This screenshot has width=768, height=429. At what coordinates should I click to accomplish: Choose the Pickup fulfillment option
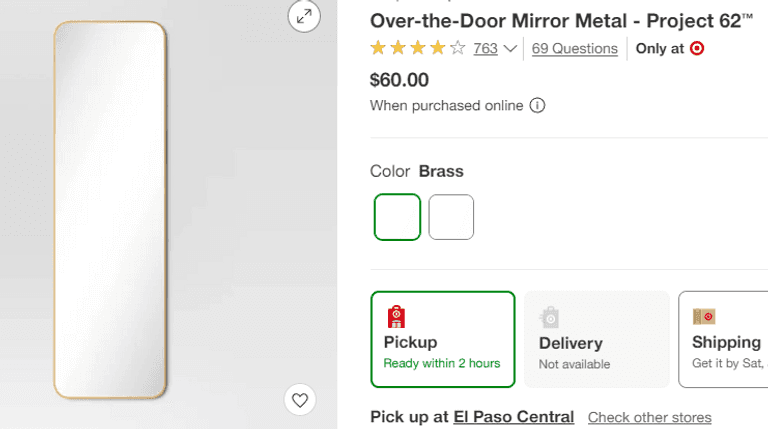coord(442,339)
